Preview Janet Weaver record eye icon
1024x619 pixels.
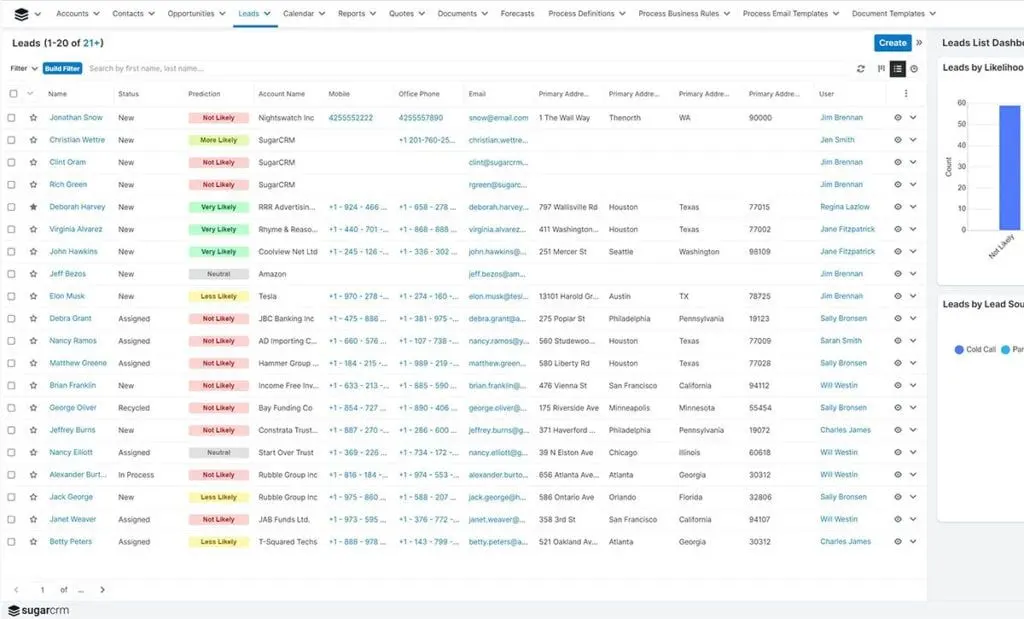click(898, 520)
